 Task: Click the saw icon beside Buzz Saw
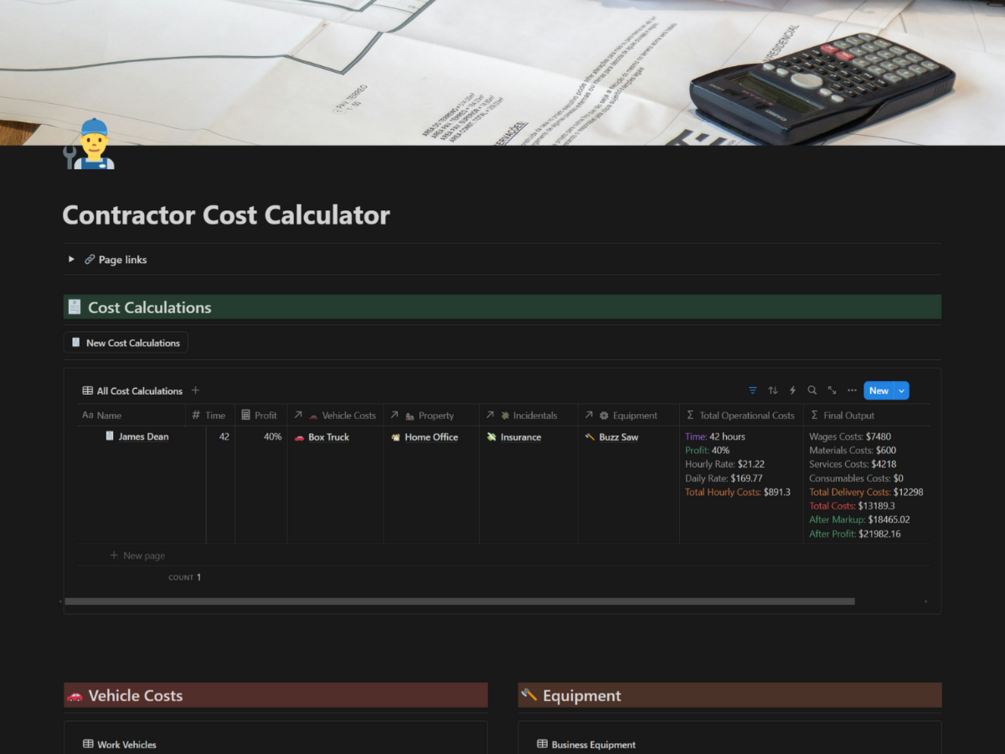(590, 437)
